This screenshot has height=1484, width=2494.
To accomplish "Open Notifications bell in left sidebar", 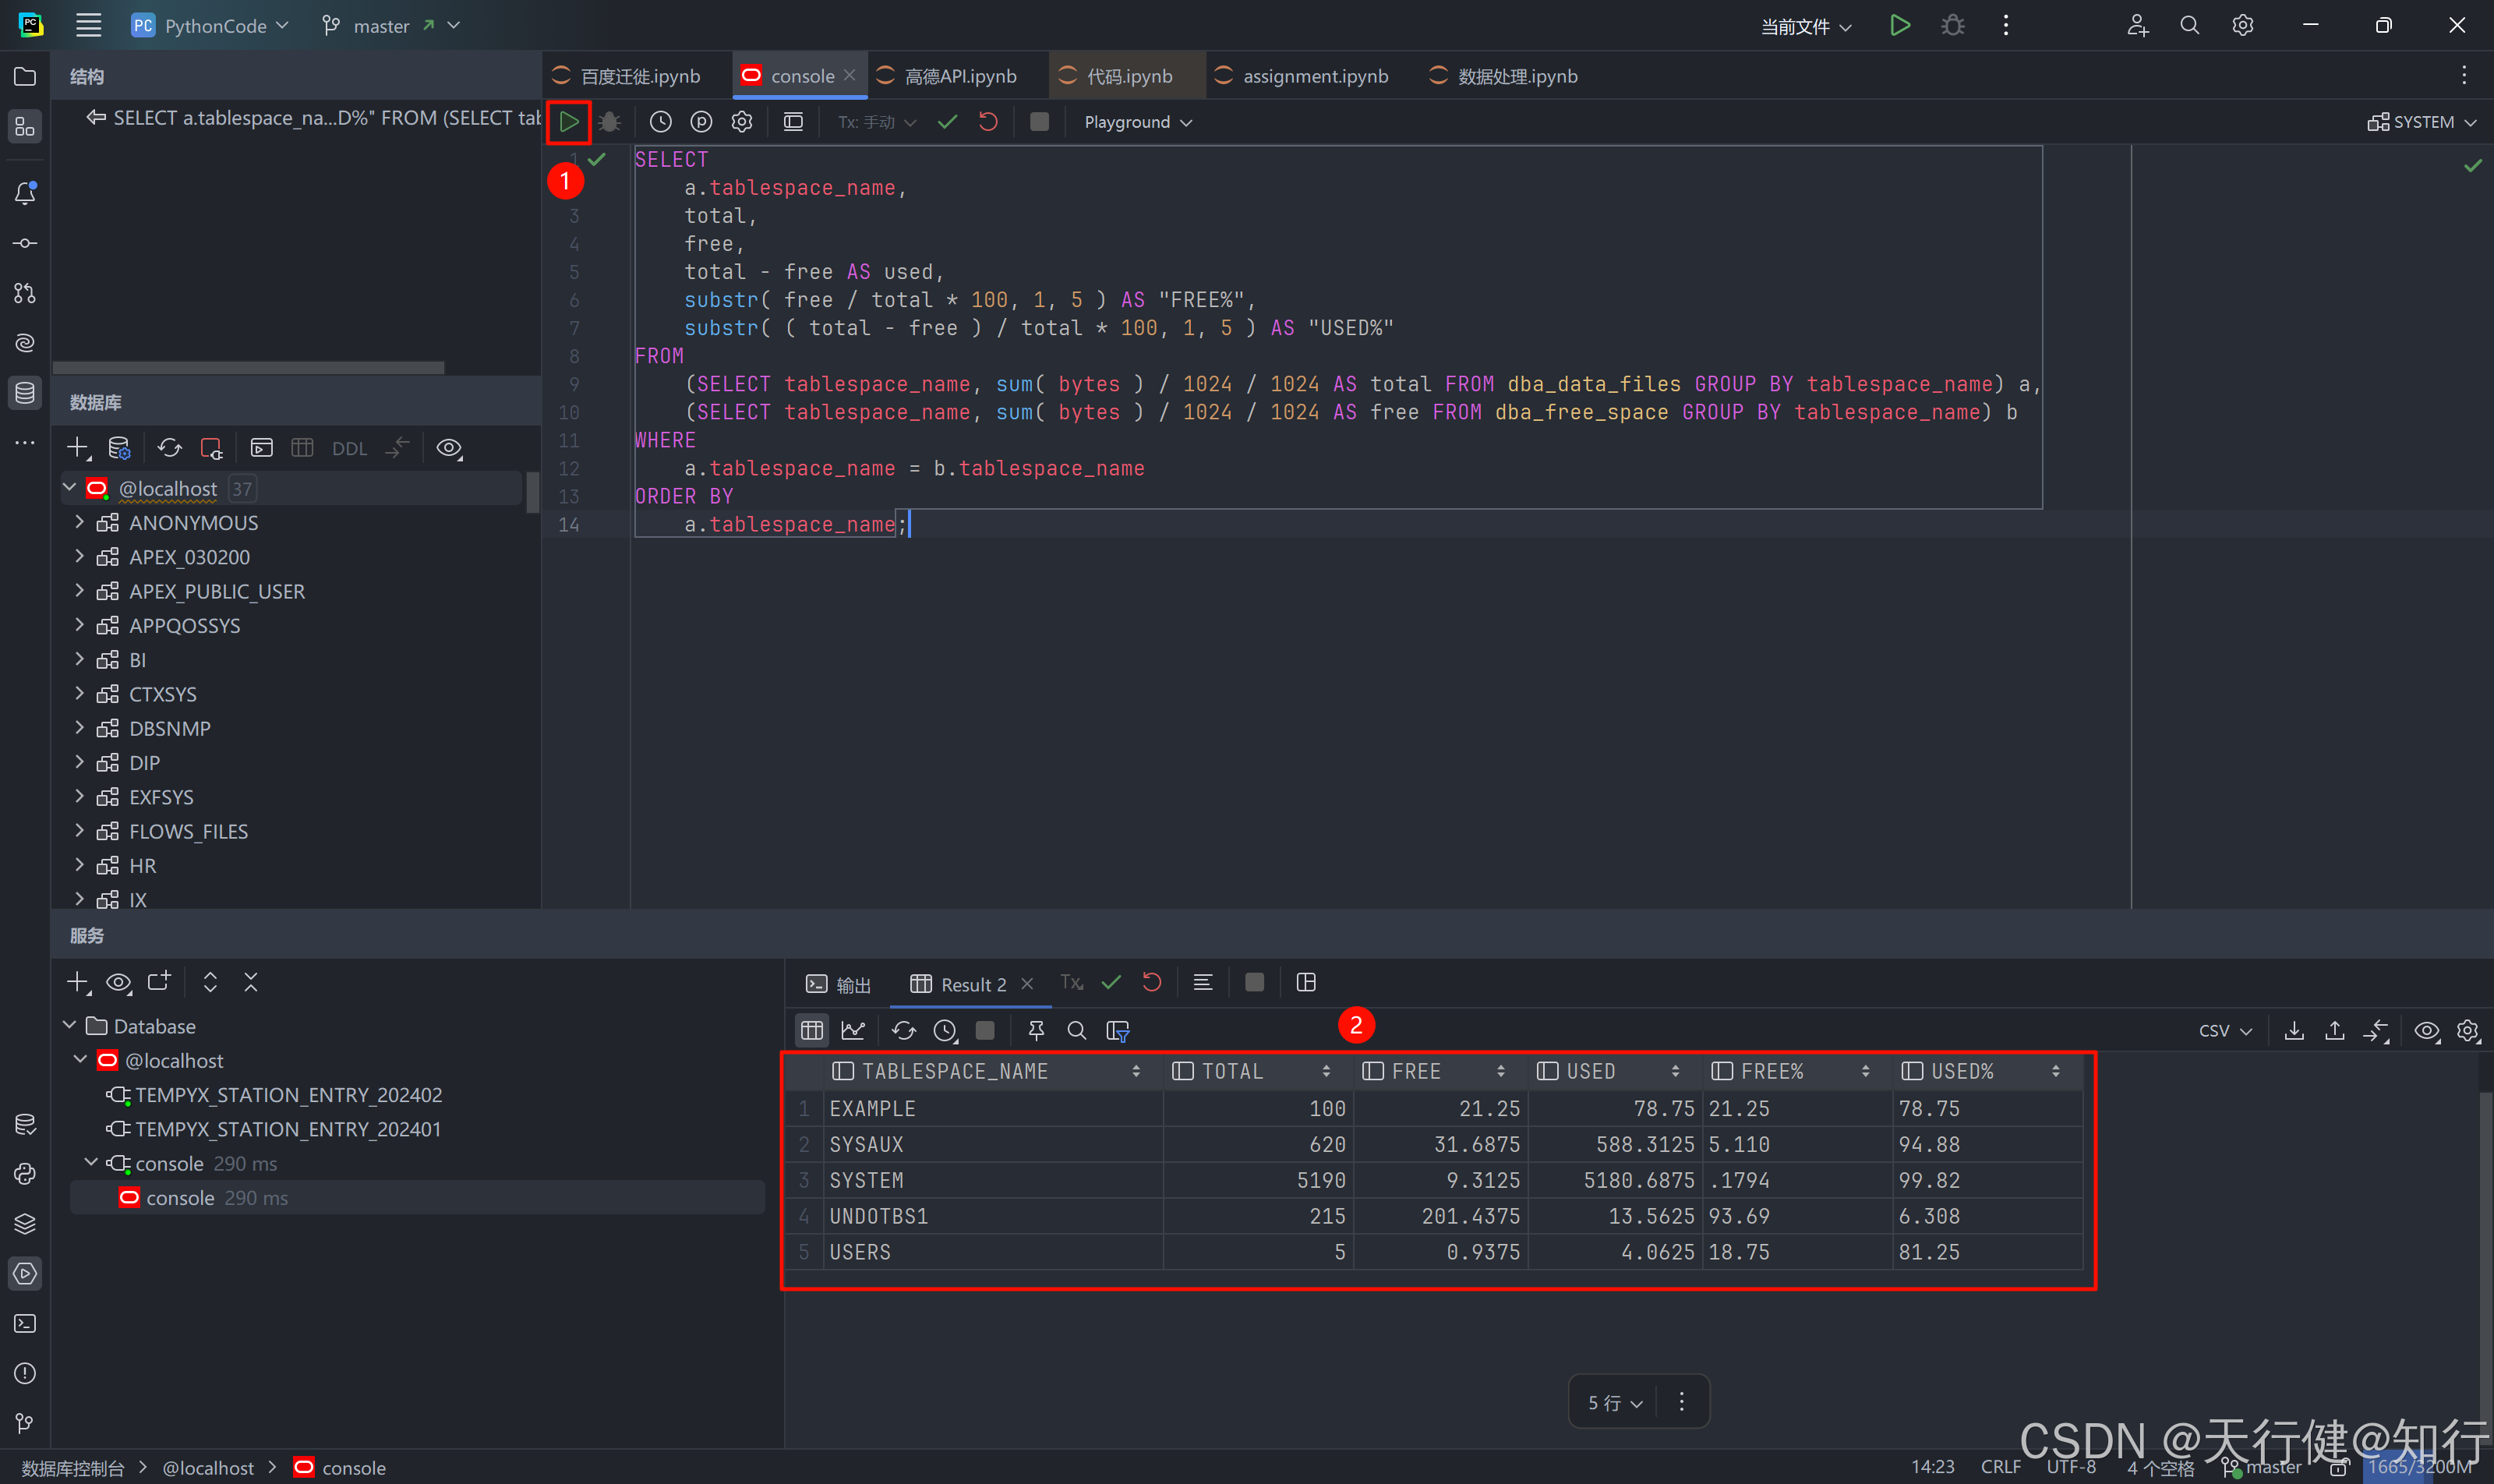I will click(x=25, y=193).
